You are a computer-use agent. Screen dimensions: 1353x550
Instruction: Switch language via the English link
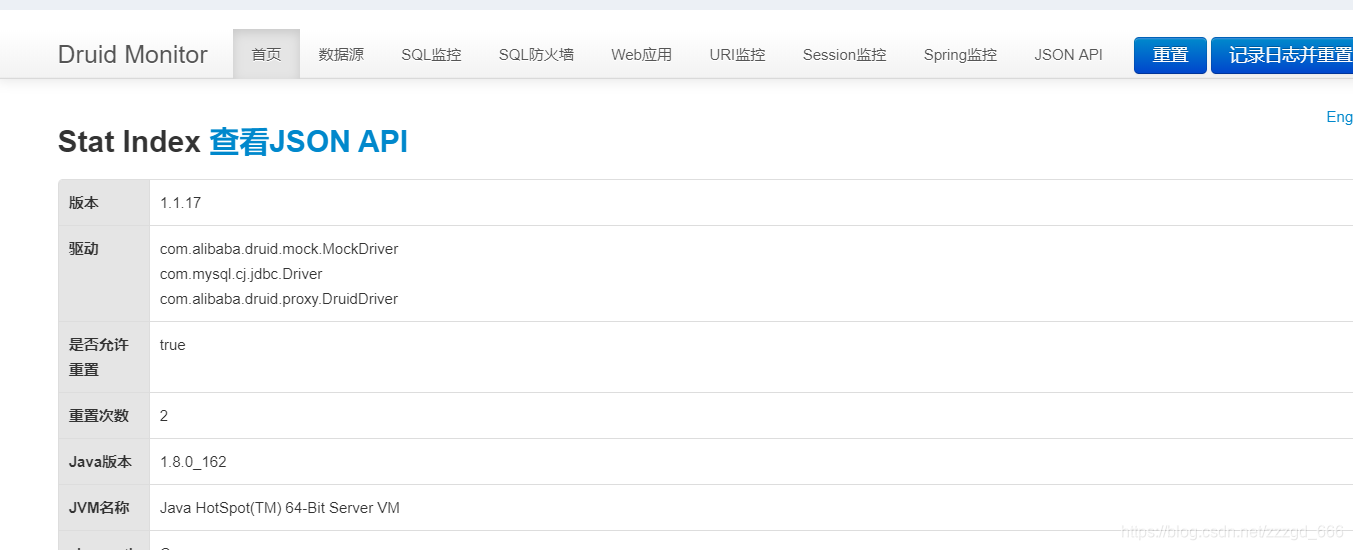tap(1340, 117)
